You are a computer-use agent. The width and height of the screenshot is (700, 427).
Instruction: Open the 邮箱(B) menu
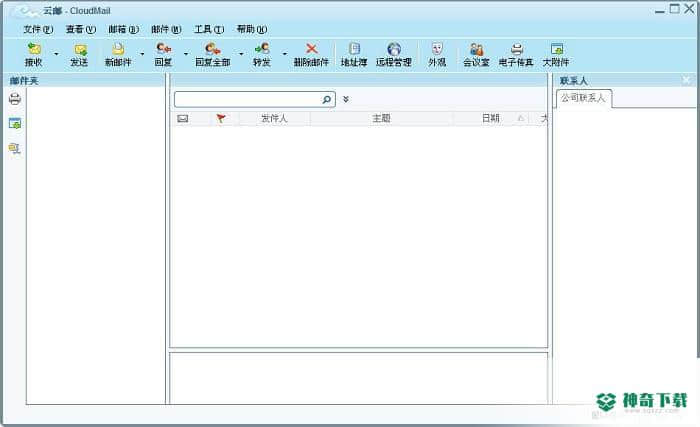pyautogui.click(x=124, y=29)
